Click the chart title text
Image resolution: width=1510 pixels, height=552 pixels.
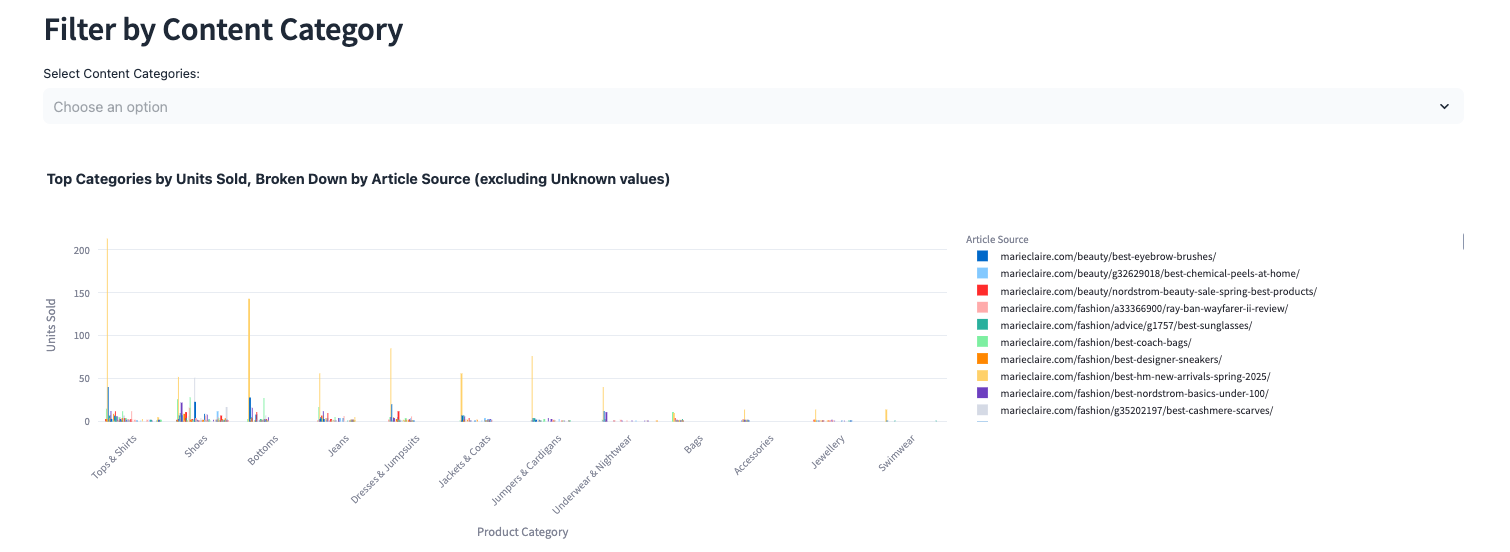coord(358,179)
